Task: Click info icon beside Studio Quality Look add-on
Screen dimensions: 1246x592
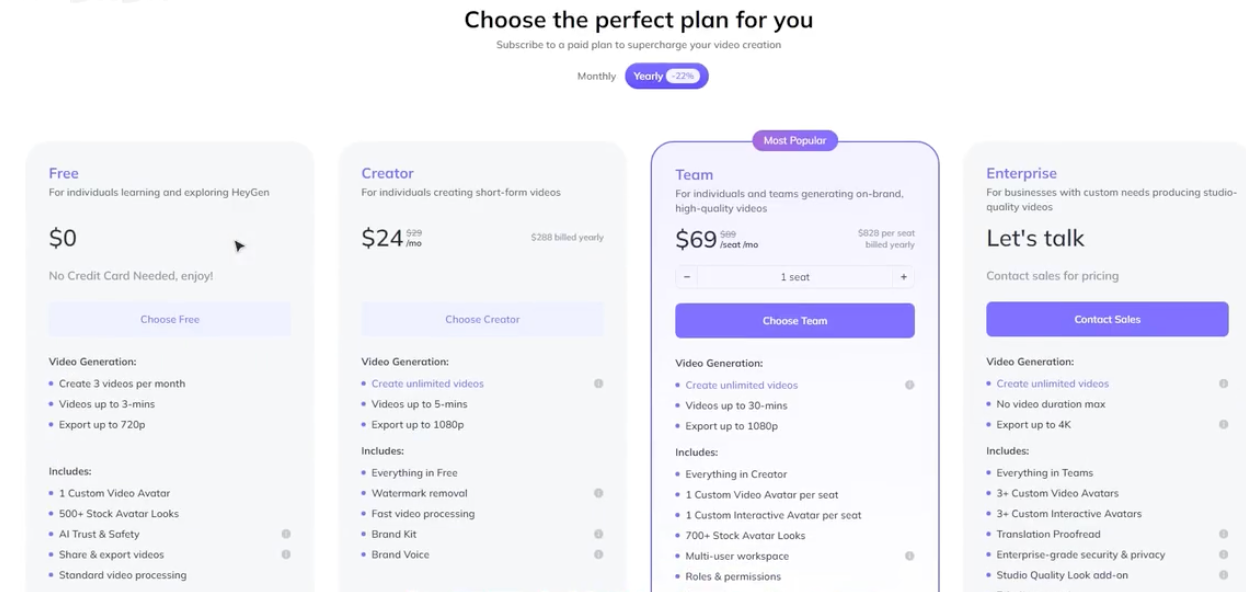Action: click(x=1223, y=575)
